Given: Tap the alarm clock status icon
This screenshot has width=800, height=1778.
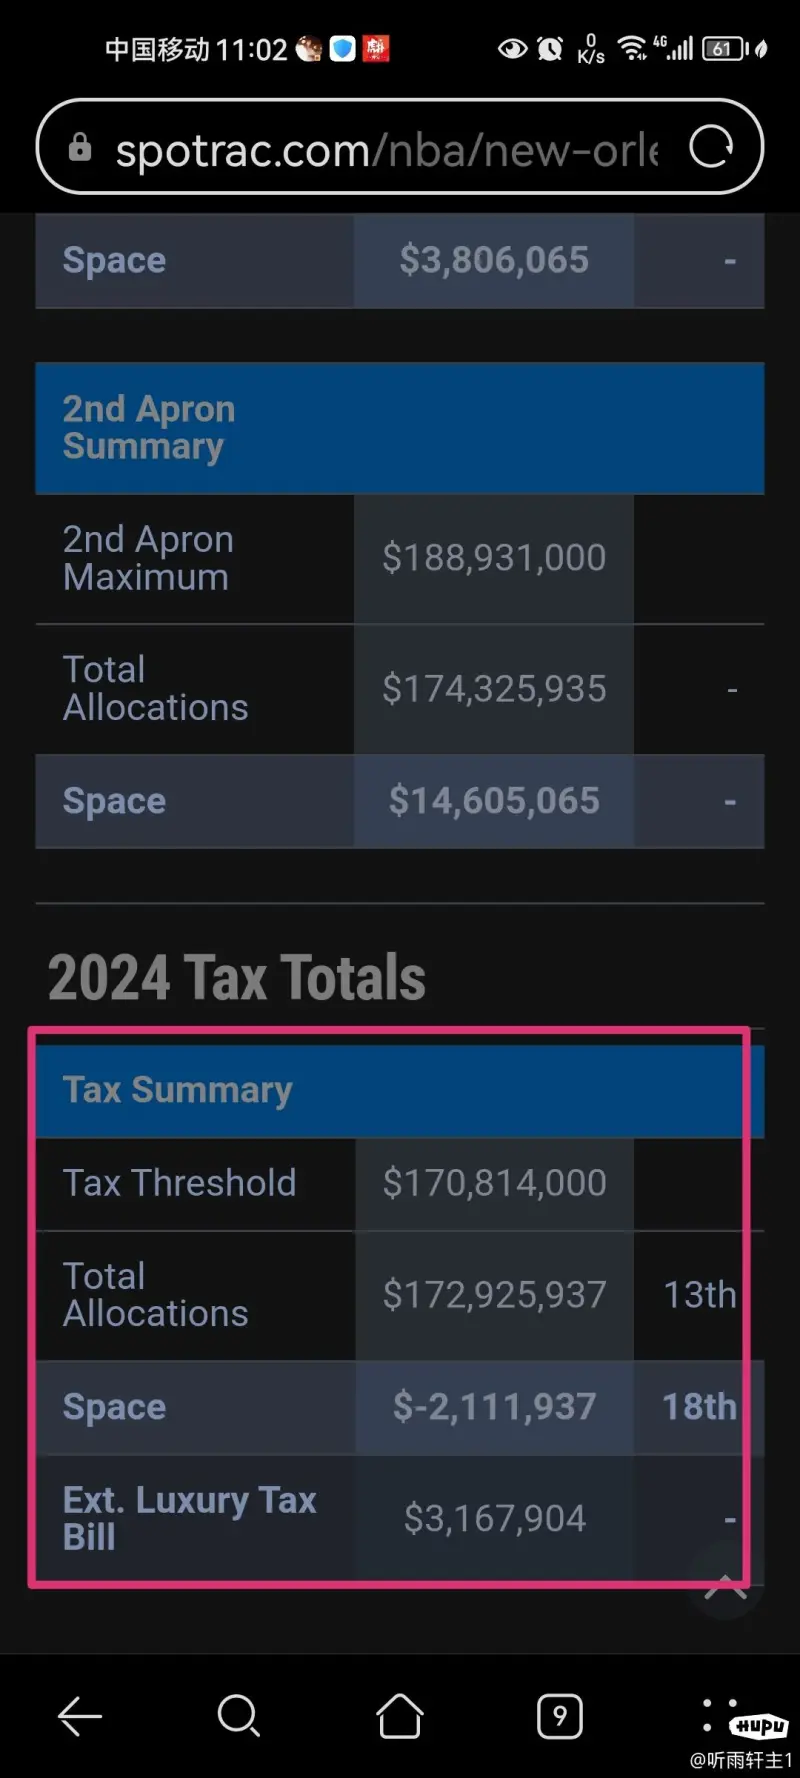Looking at the screenshot, I should click(x=550, y=48).
